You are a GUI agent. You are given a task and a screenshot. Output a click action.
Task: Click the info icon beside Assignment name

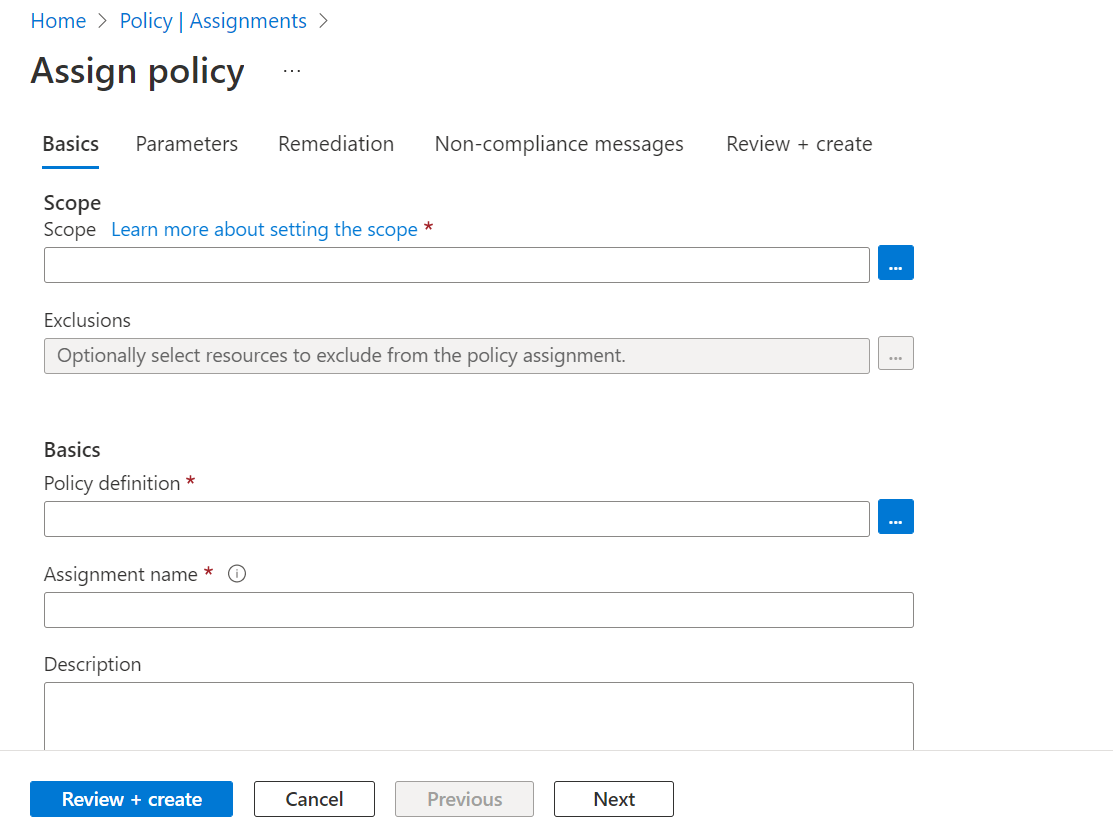(237, 573)
